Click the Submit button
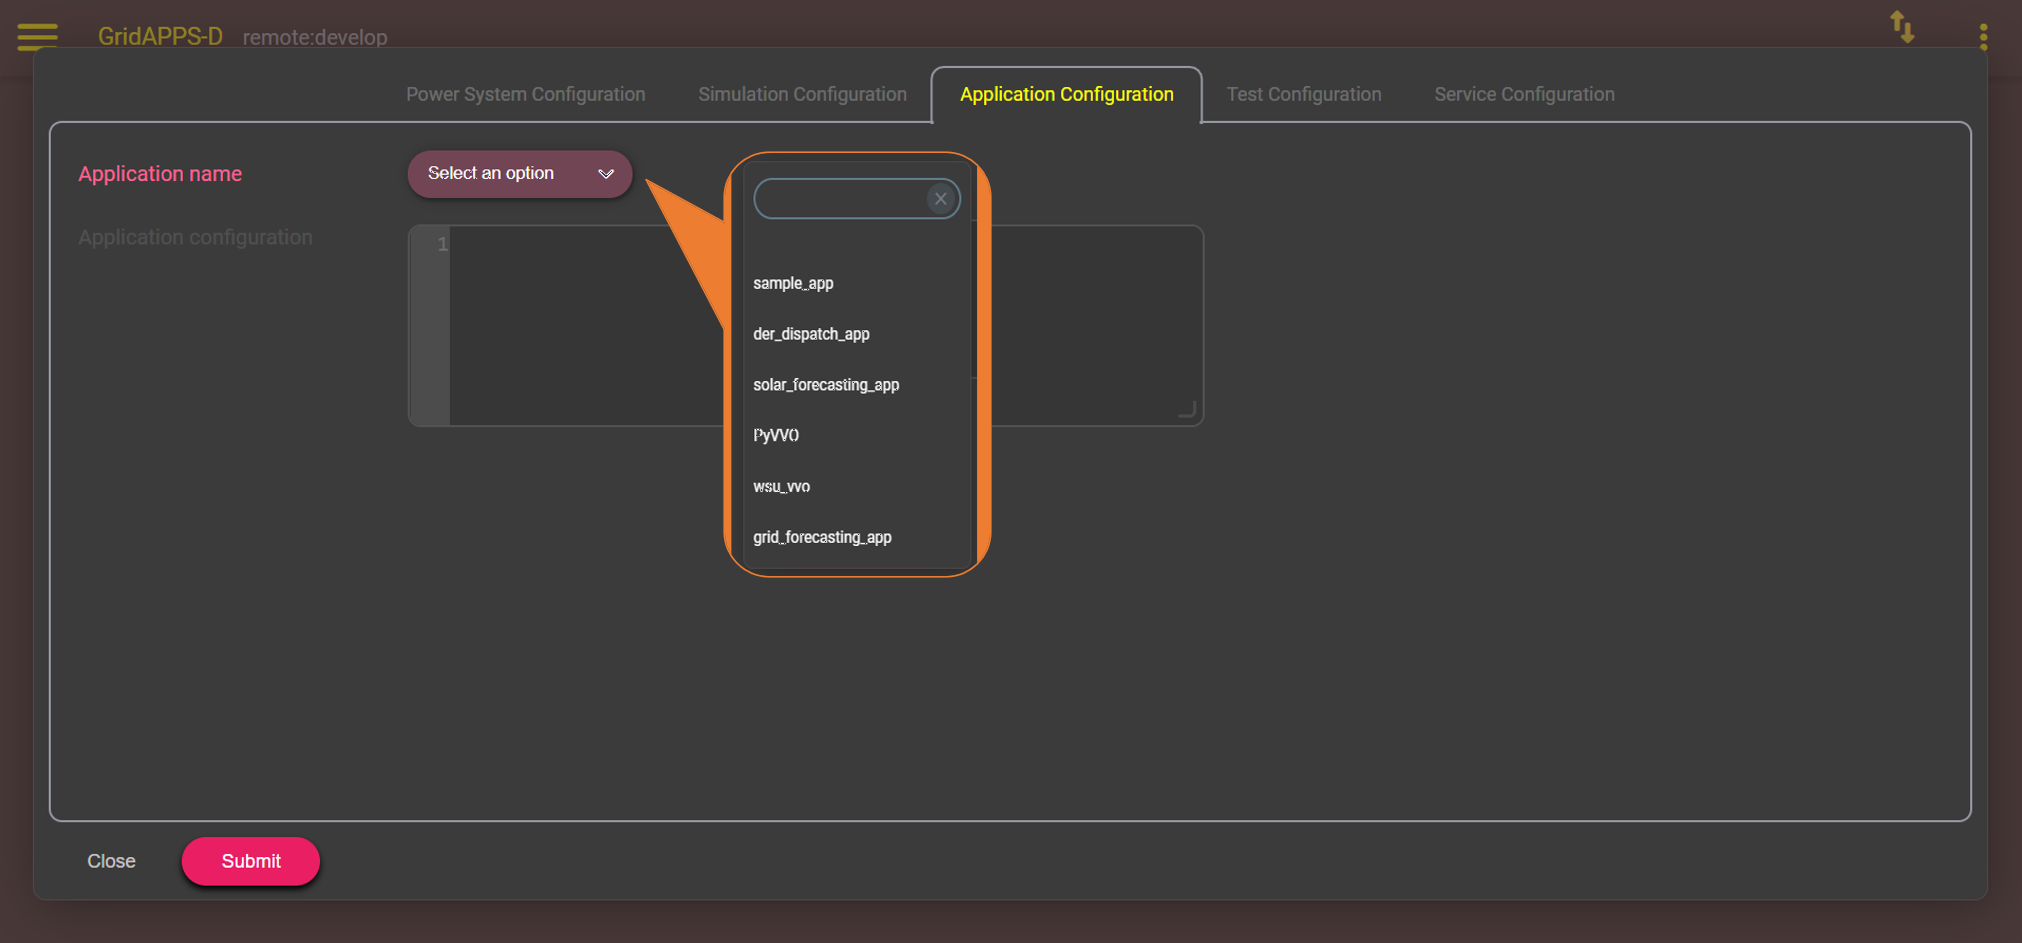Screen dimensions: 2022x943 pyautogui.click(x=251, y=861)
